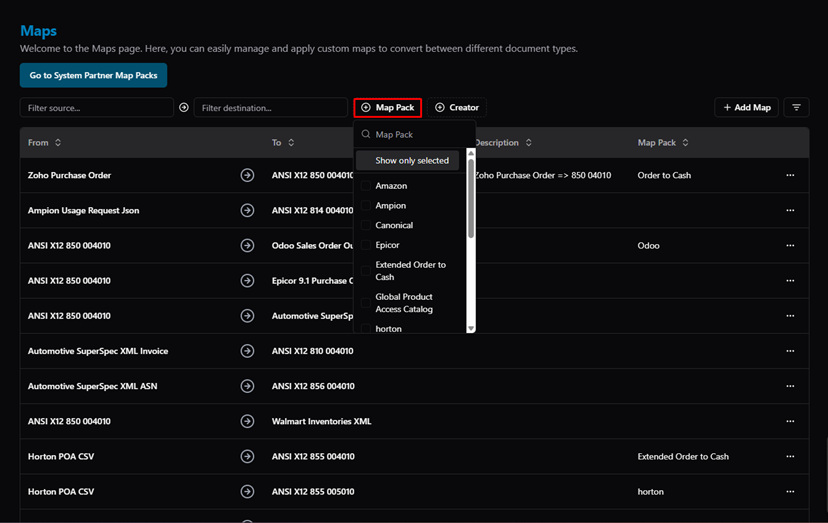Screen dimensions: 828x523
Task: Open the Creator filter dropdown
Action: [457, 107]
